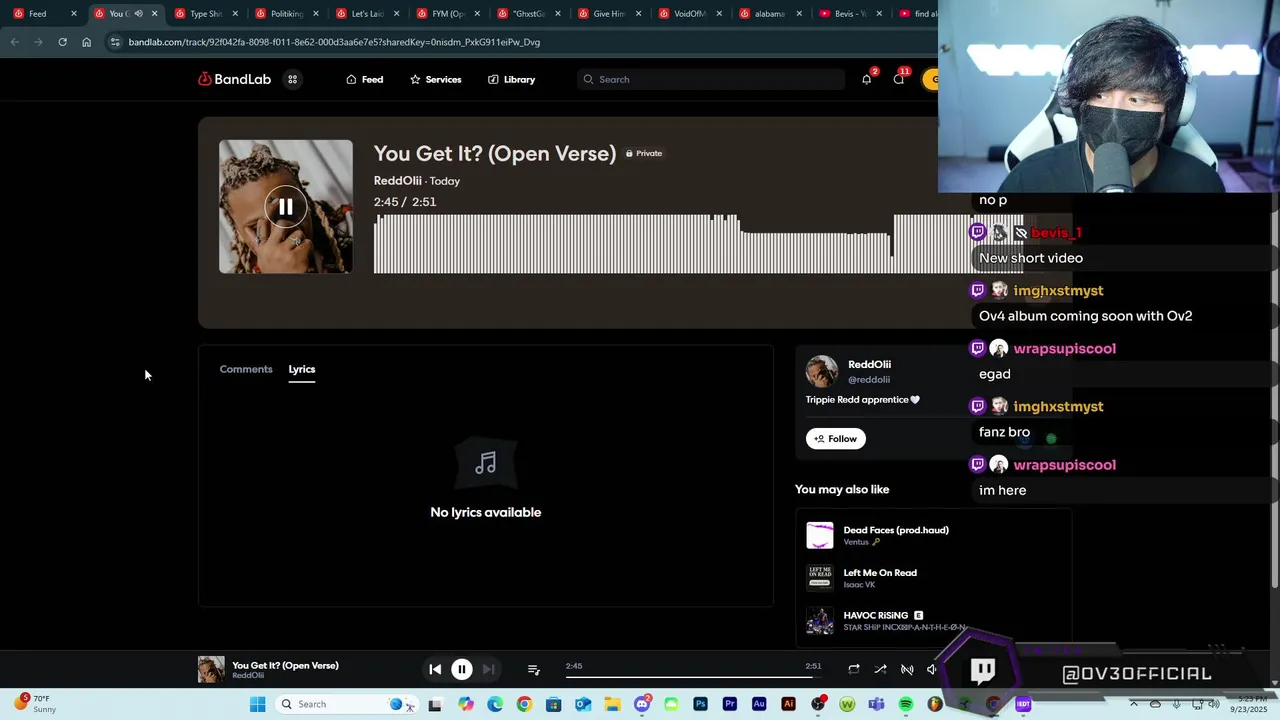The width and height of the screenshot is (1280, 720).
Task: Click the BandLab search field
Action: (x=711, y=79)
